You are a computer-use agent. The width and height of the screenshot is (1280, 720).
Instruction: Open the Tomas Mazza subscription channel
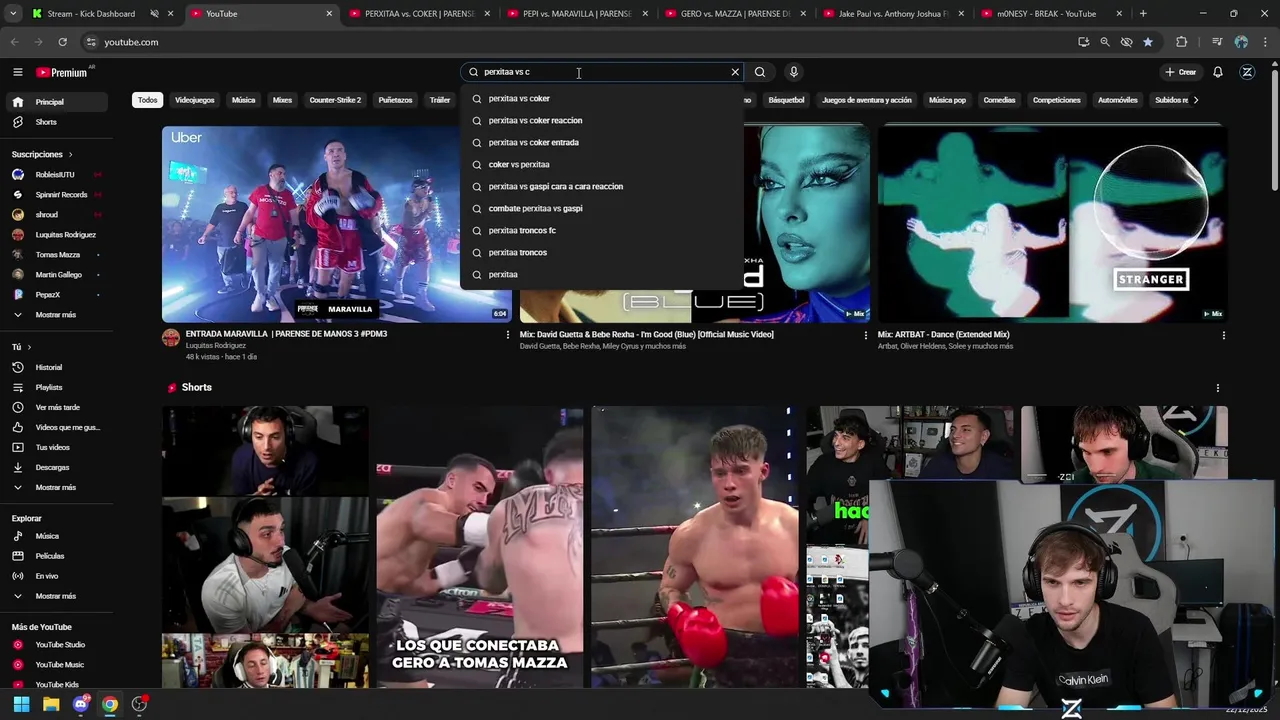56,255
